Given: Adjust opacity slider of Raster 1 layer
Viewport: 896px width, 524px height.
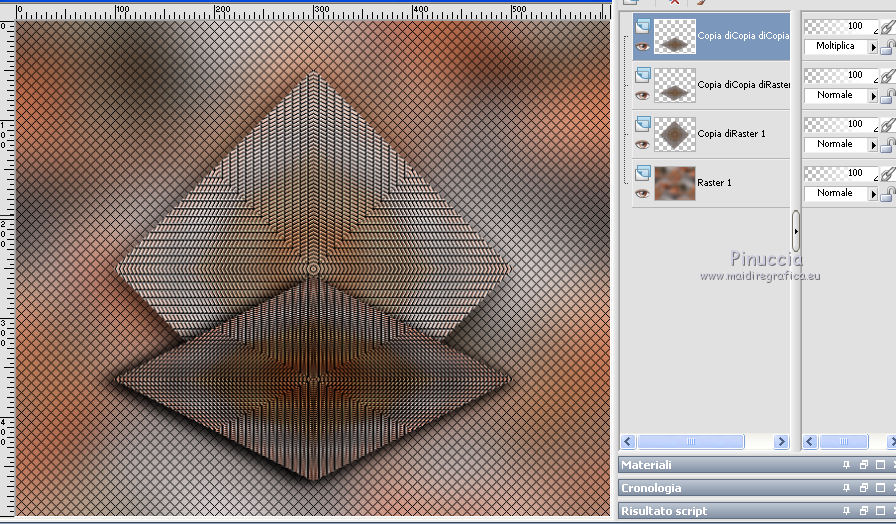Looking at the screenshot, I should pos(841,174).
